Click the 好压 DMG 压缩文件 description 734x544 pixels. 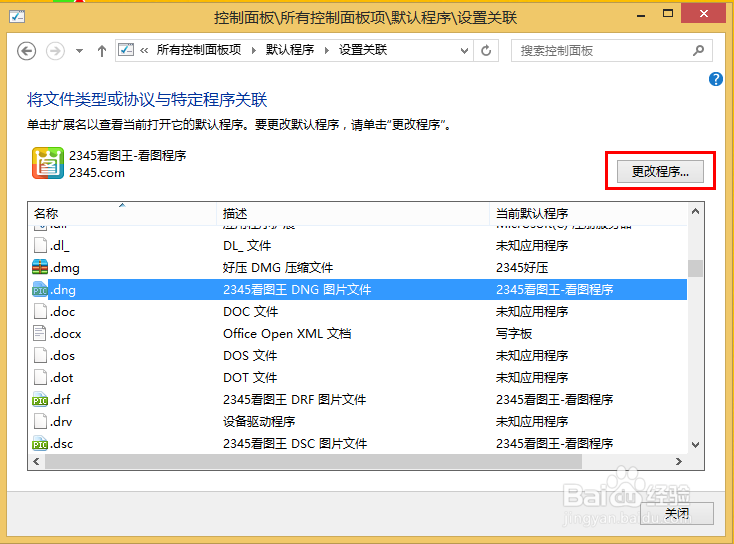click(x=278, y=268)
